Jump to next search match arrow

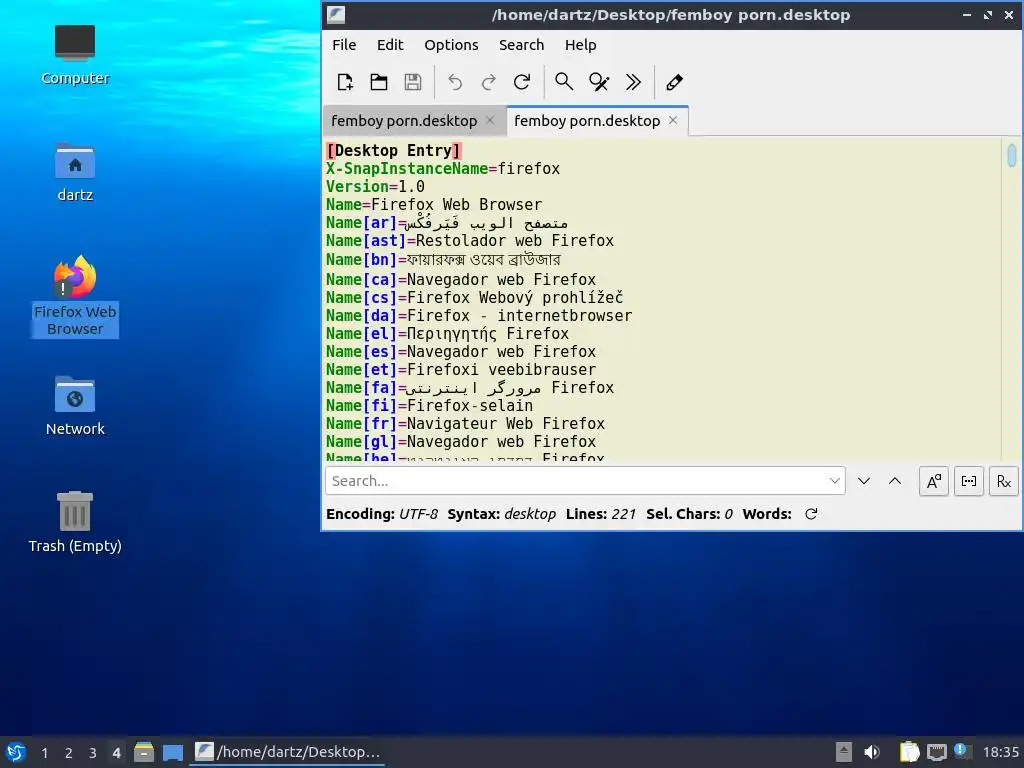click(864, 481)
